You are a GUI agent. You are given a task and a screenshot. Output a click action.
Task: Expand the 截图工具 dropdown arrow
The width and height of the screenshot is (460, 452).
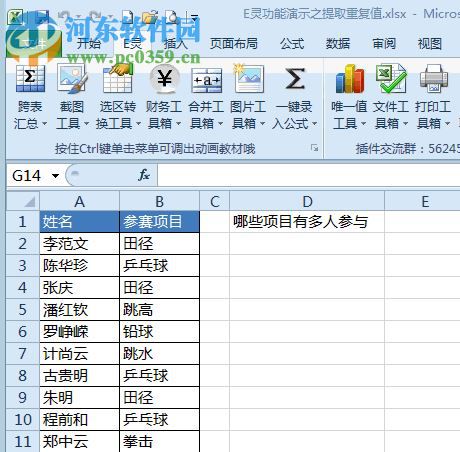pyautogui.click(x=87, y=124)
